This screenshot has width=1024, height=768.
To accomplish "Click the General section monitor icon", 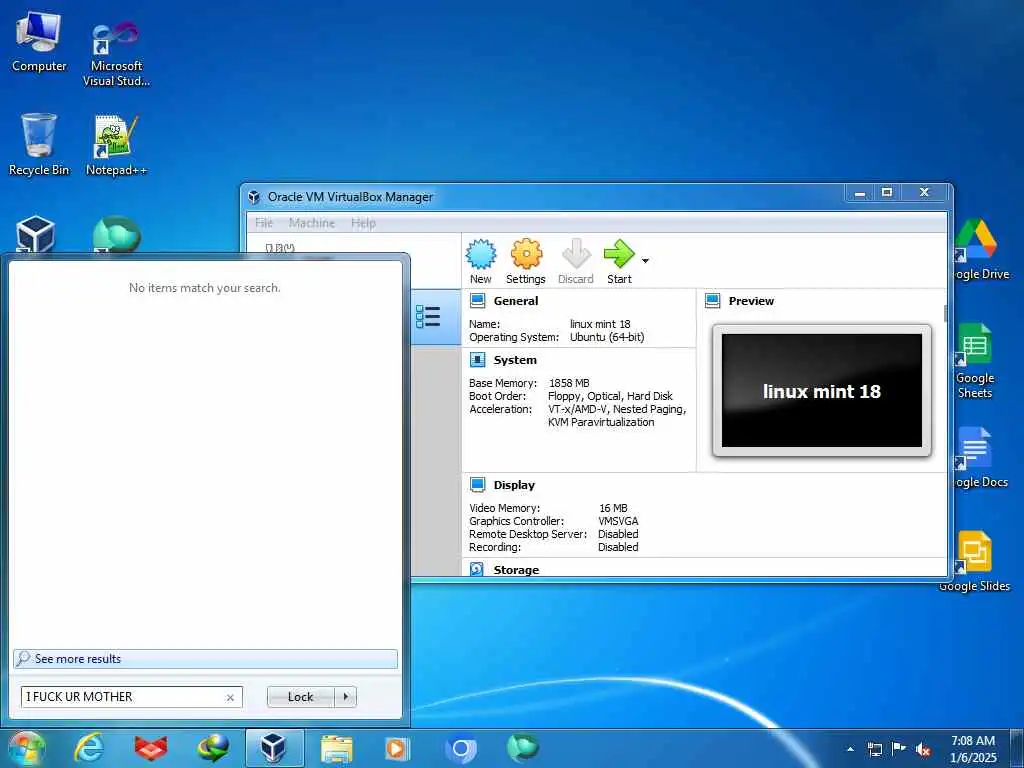I will tap(477, 301).
